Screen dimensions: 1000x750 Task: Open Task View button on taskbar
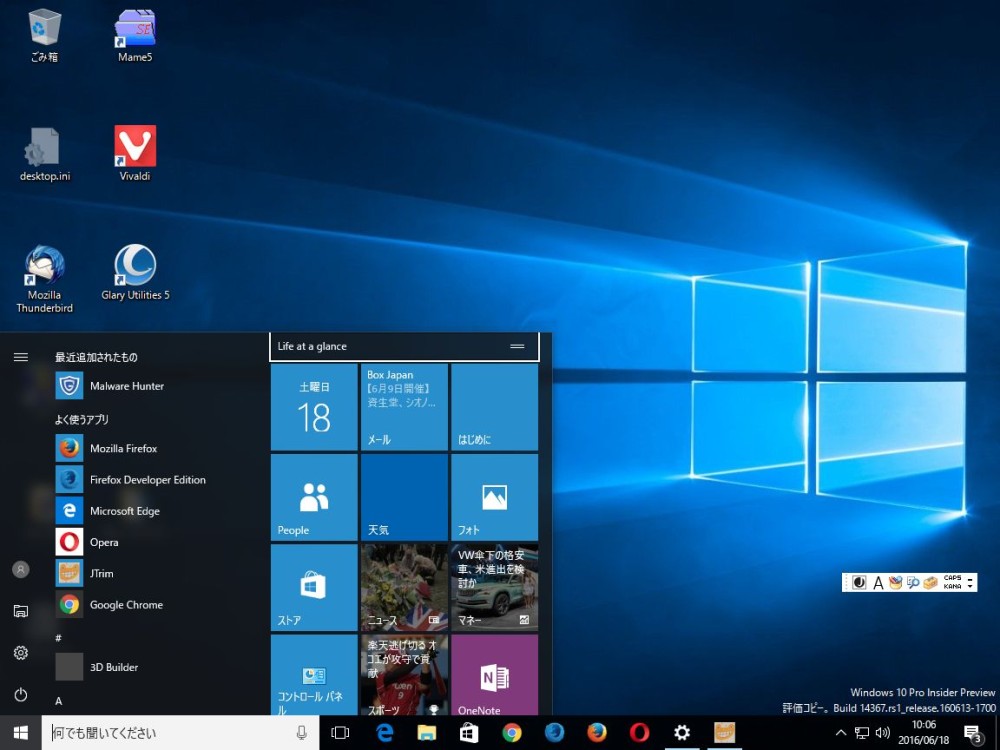340,733
